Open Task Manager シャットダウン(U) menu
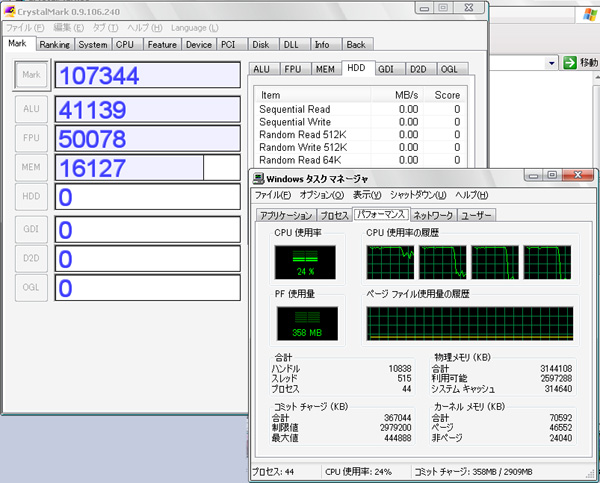 (x=418, y=195)
